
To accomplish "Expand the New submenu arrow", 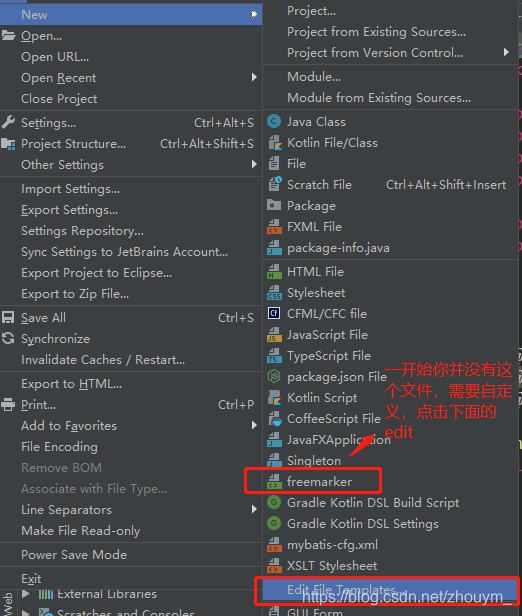I will point(254,15).
